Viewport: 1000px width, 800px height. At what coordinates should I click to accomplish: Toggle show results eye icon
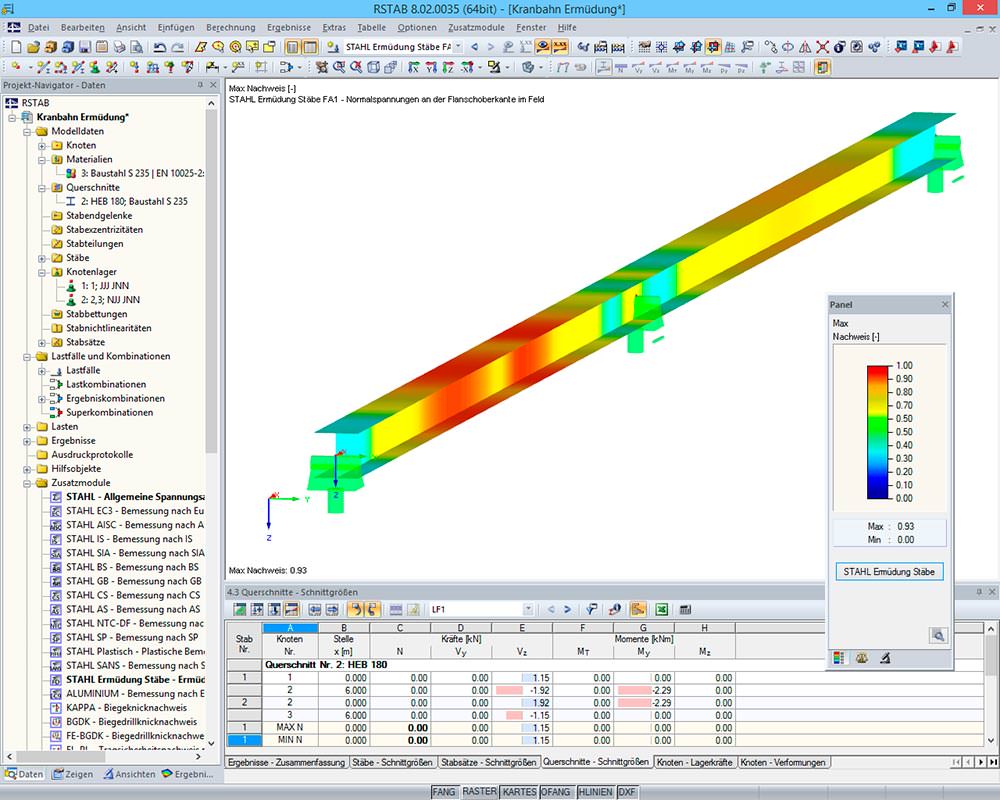pyautogui.click(x=543, y=47)
